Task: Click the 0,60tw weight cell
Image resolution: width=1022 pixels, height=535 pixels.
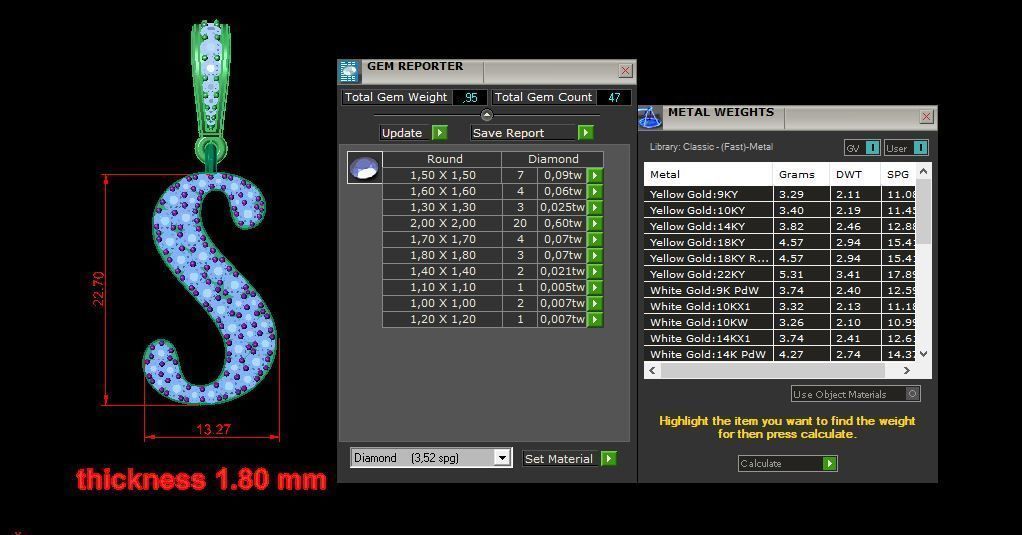Action: [x=562, y=224]
